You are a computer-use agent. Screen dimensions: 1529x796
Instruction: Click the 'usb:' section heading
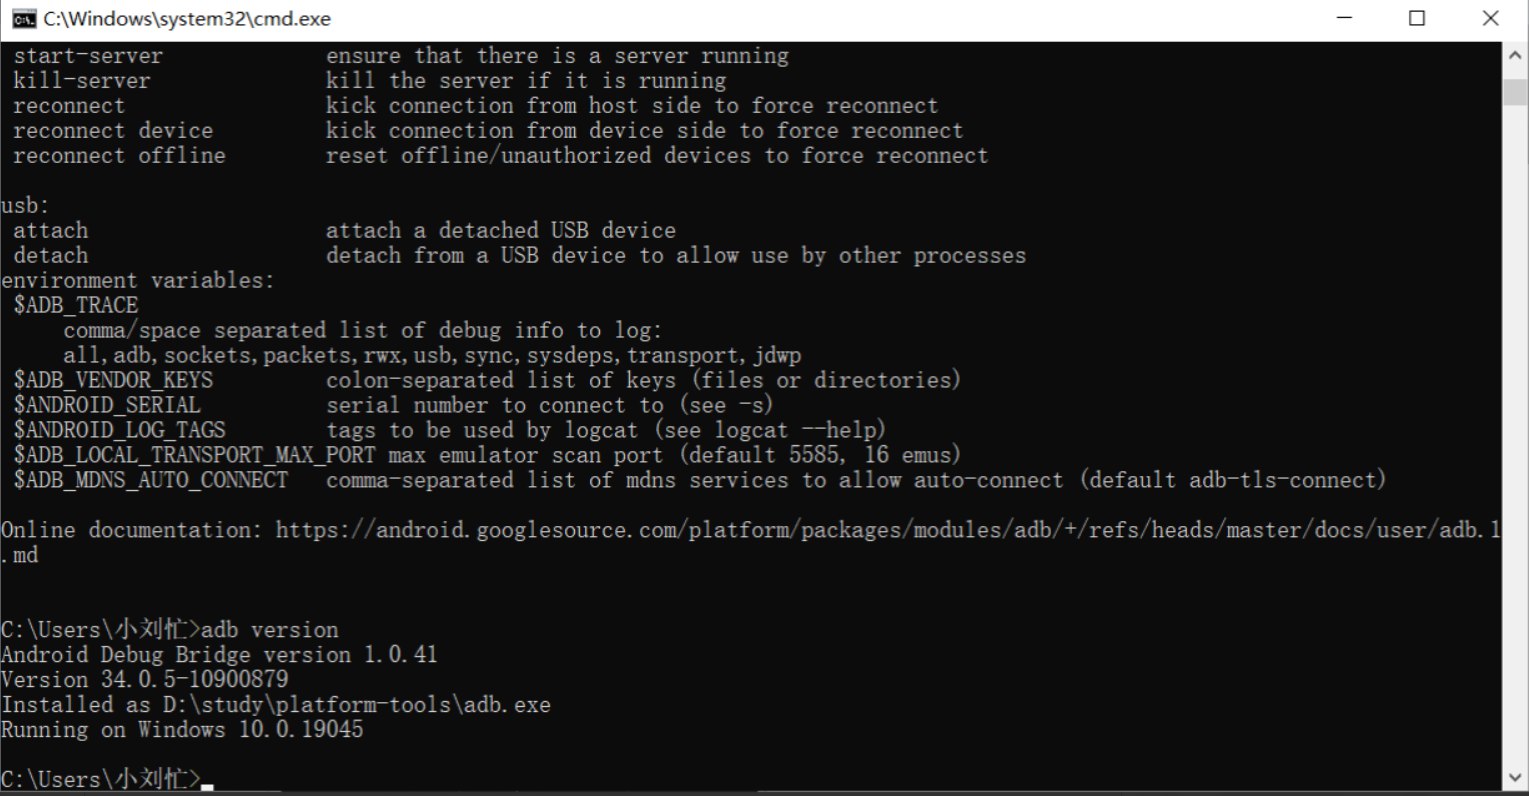click(x=25, y=206)
